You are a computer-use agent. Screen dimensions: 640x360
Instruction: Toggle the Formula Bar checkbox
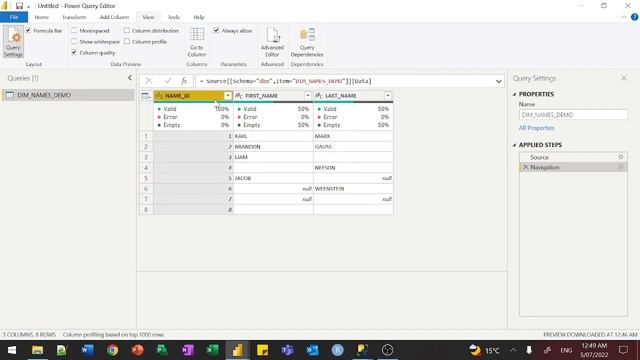pos(28,30)
